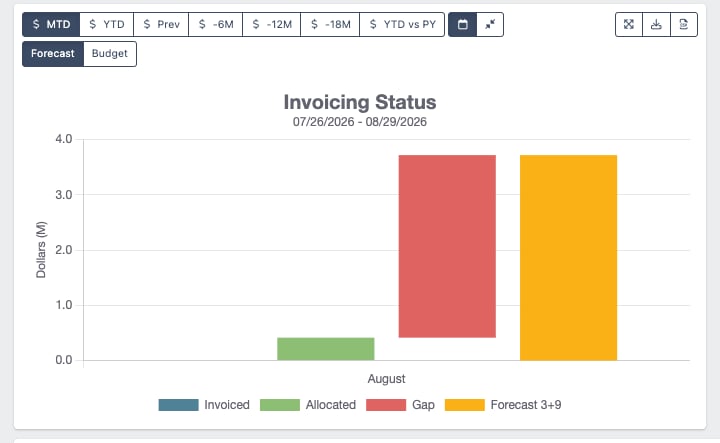The height and width of the screenshot is (443, 720).
Task: Switch to MTD period
Action: tap(51, 24)
